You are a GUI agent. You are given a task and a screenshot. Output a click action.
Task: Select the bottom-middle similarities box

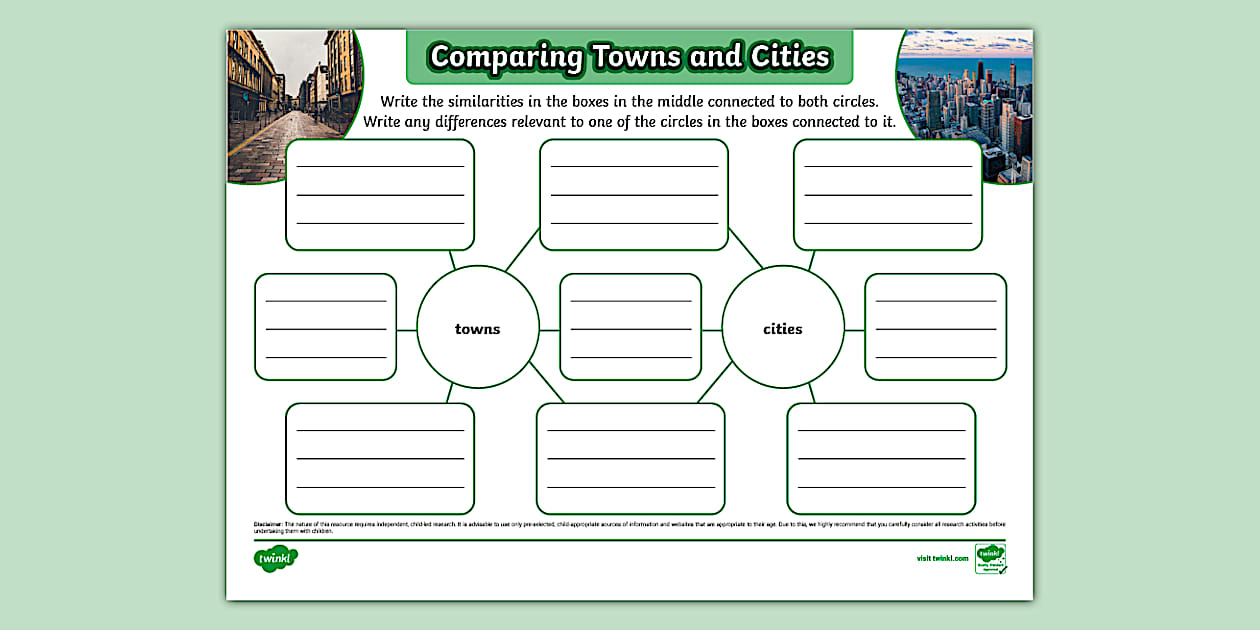click(x=631, y=458)
